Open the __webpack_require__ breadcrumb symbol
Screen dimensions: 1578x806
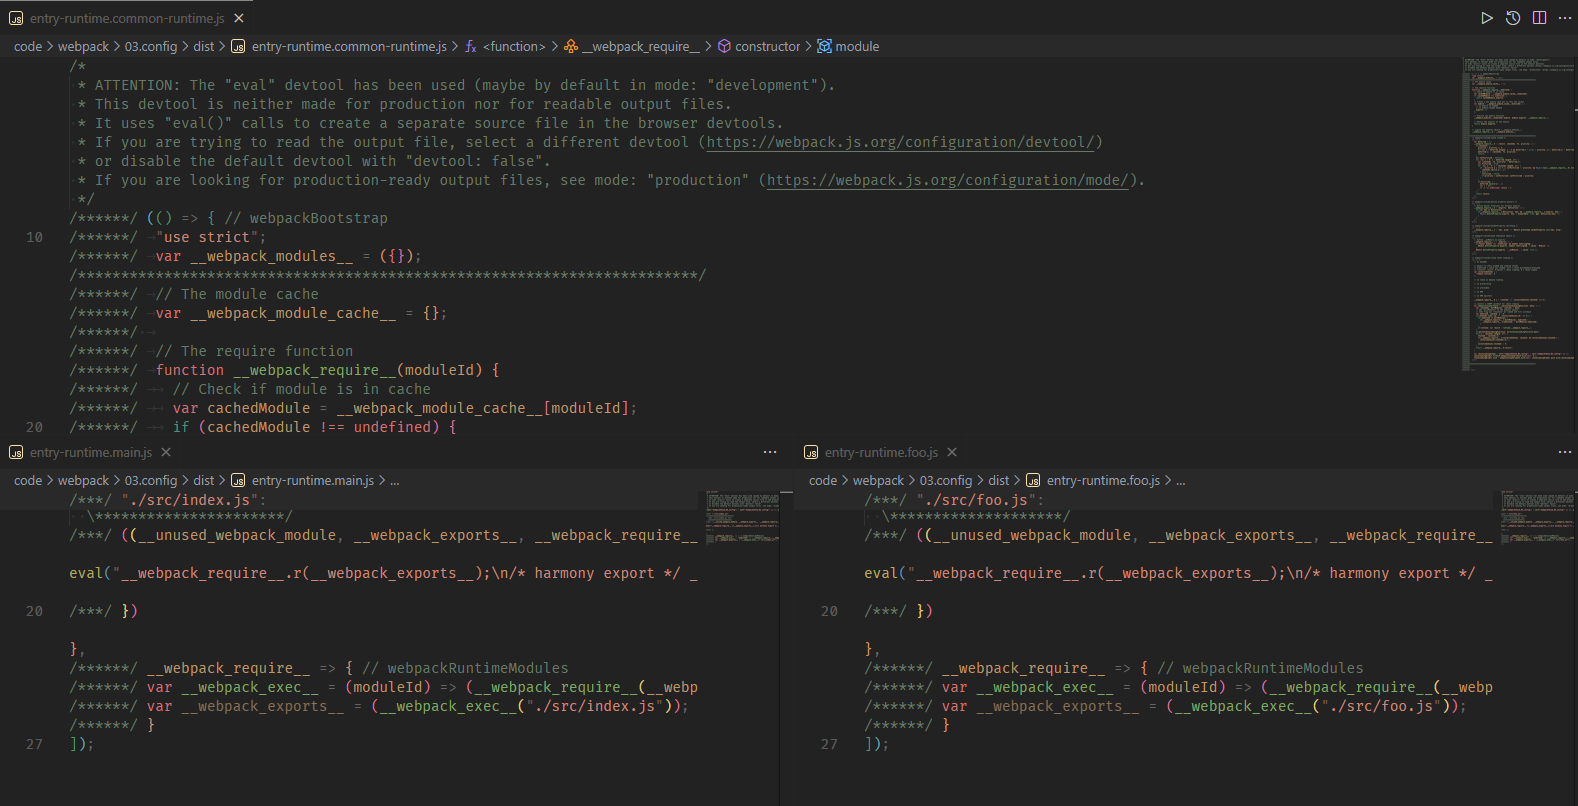641,46
